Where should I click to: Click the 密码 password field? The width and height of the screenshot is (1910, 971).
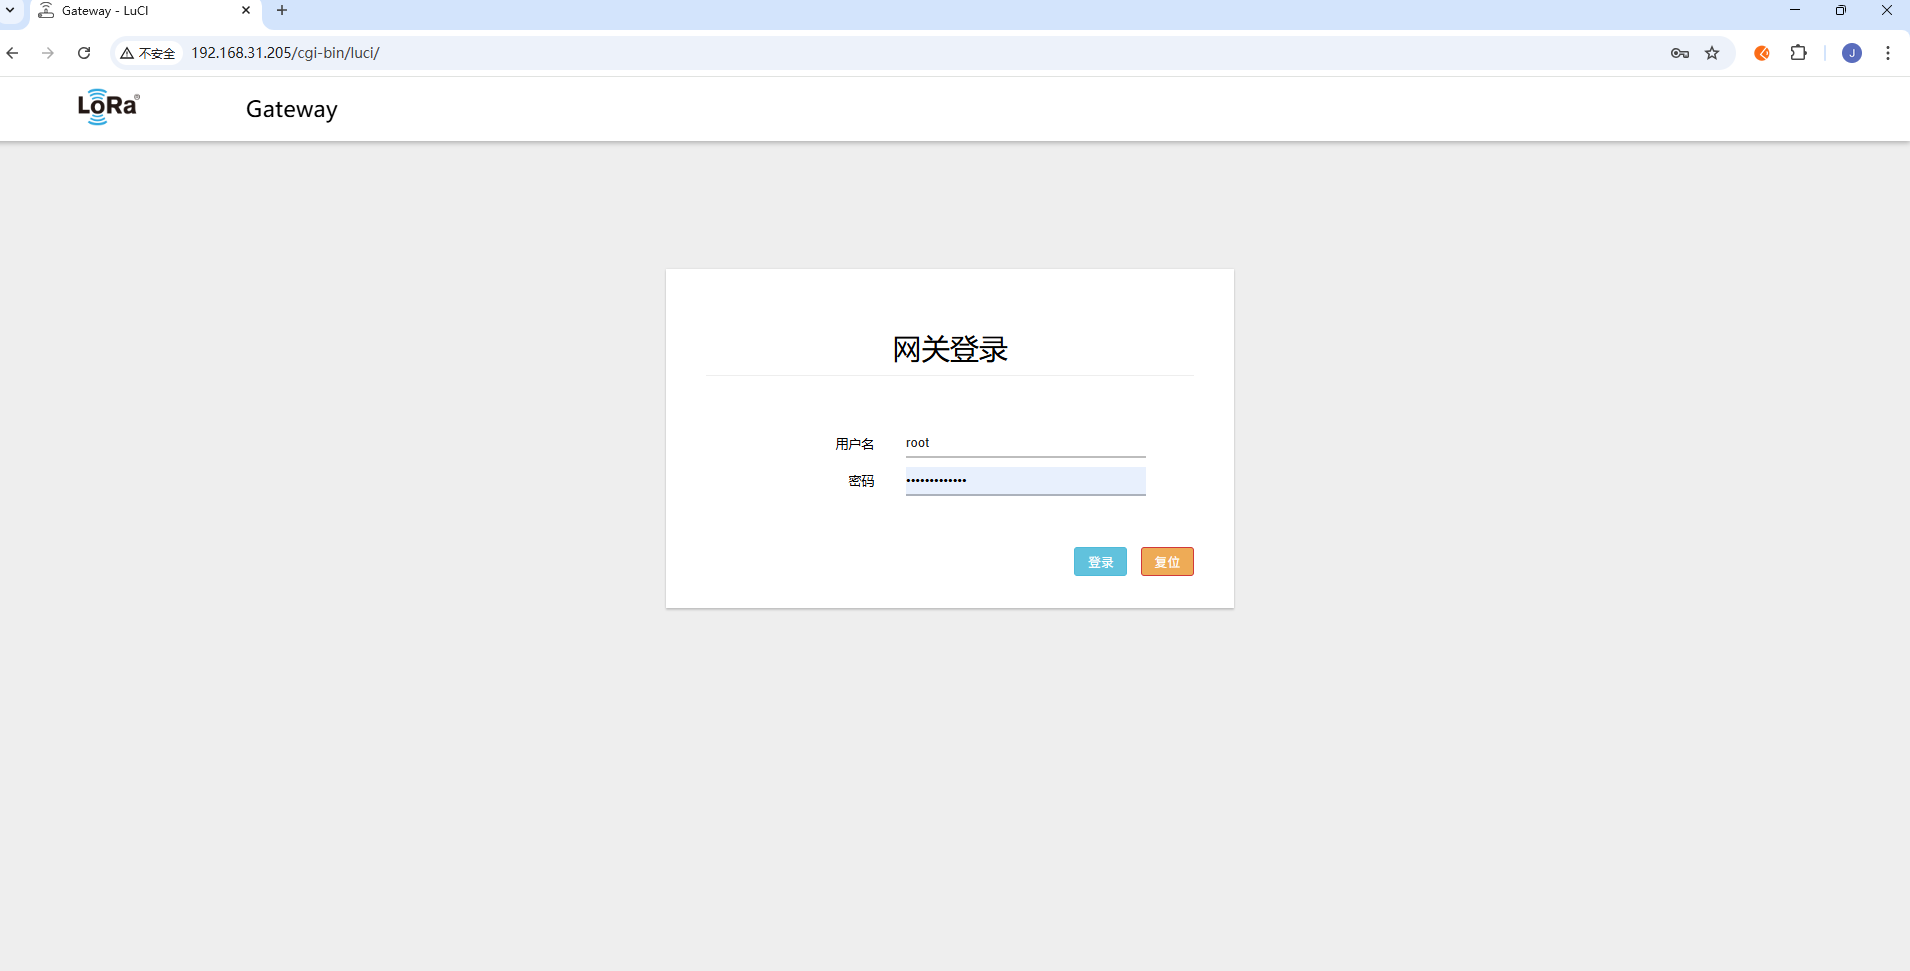tap(1024, 481)
